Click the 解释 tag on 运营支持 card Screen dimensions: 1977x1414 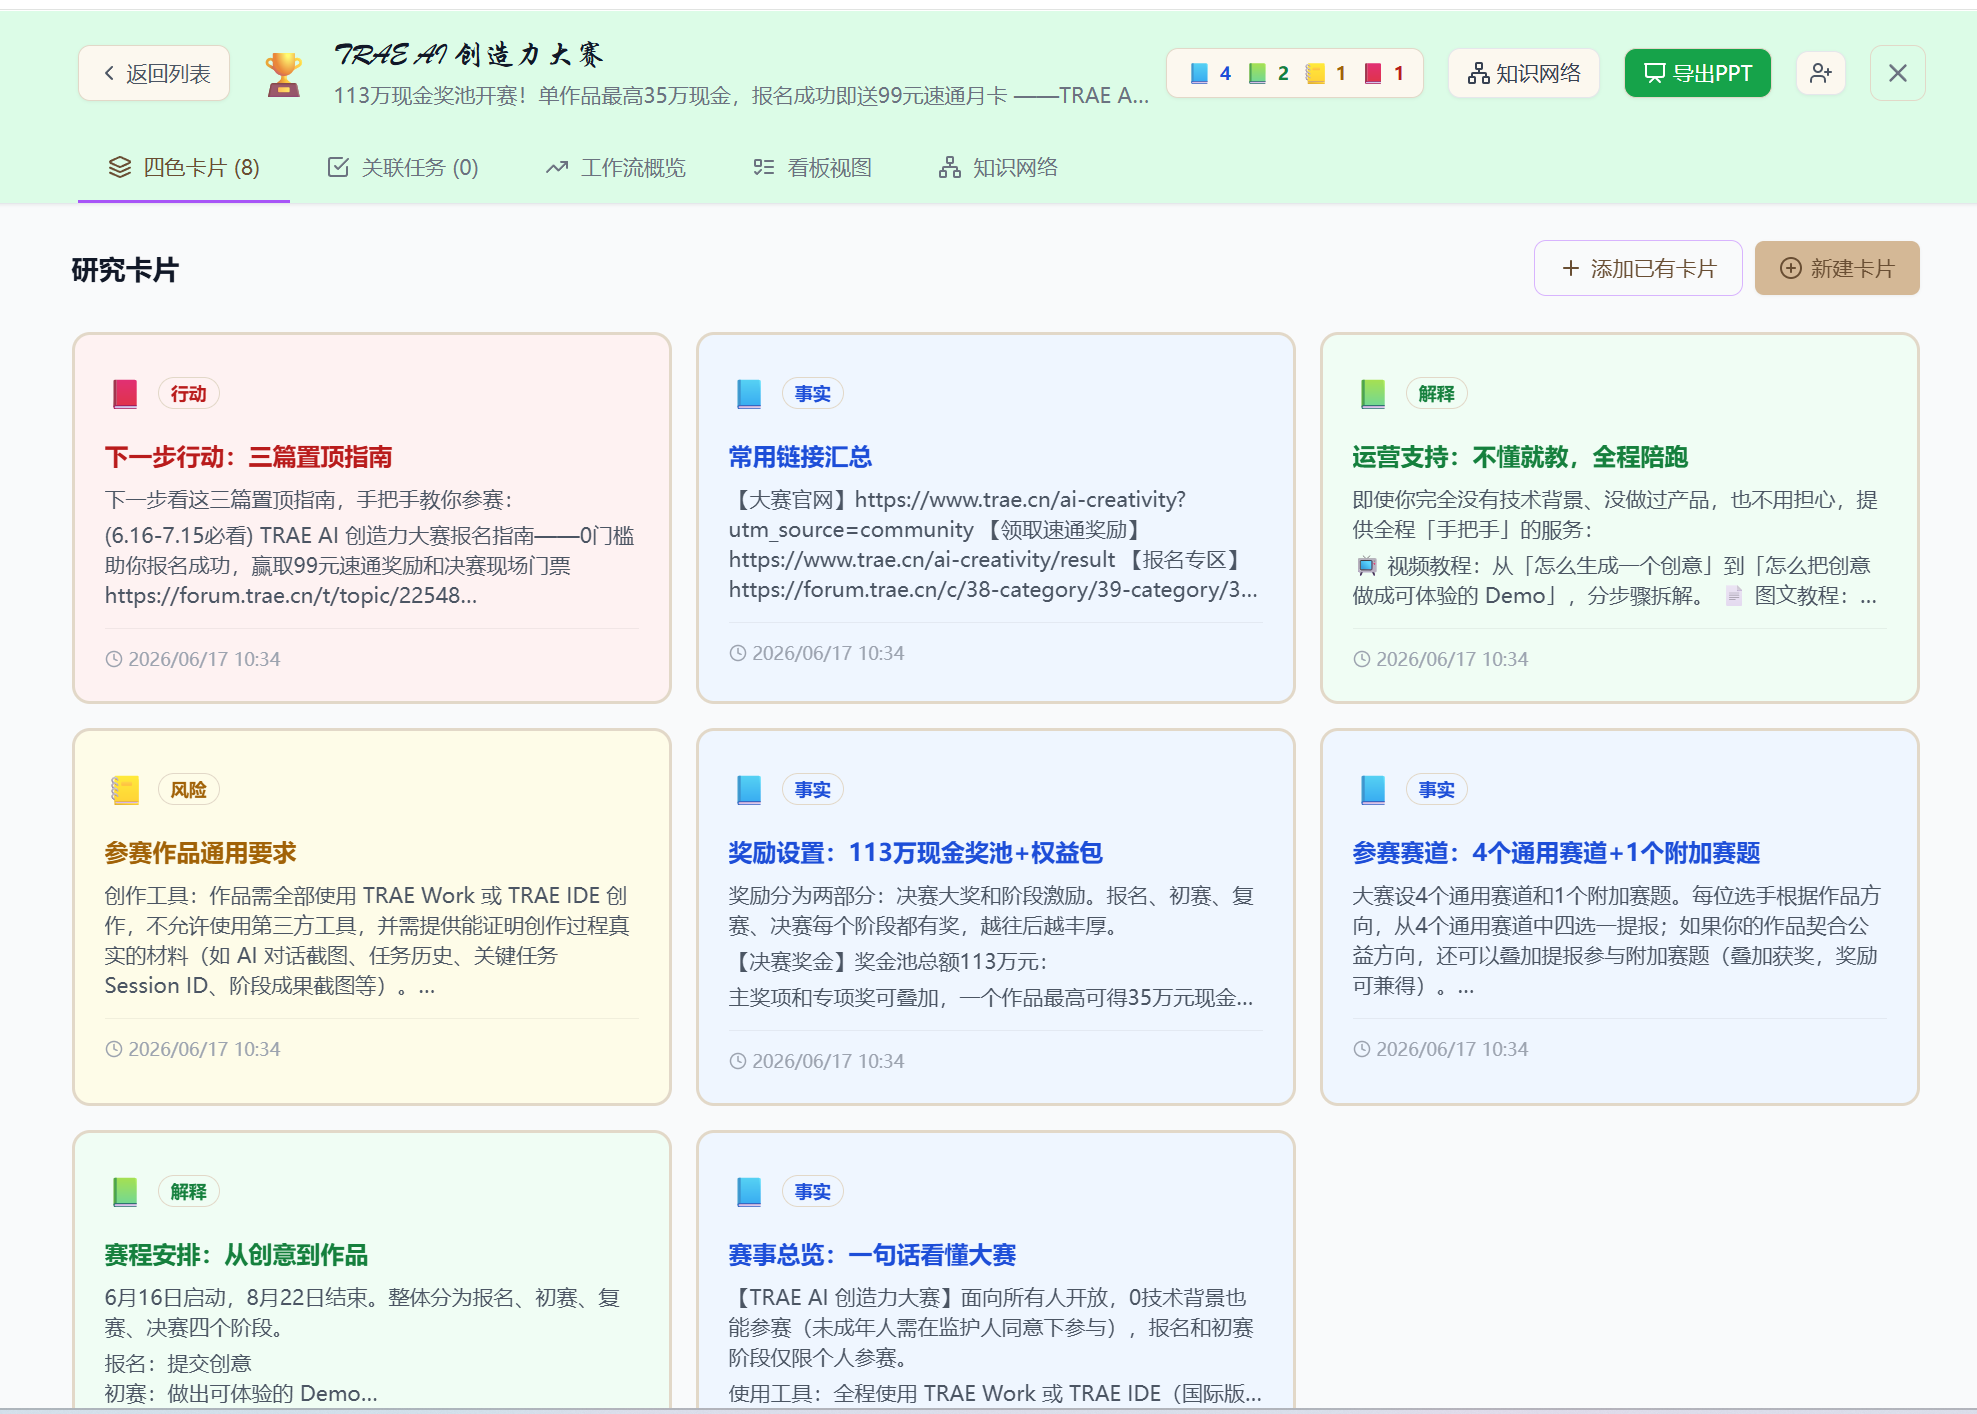1436,394
